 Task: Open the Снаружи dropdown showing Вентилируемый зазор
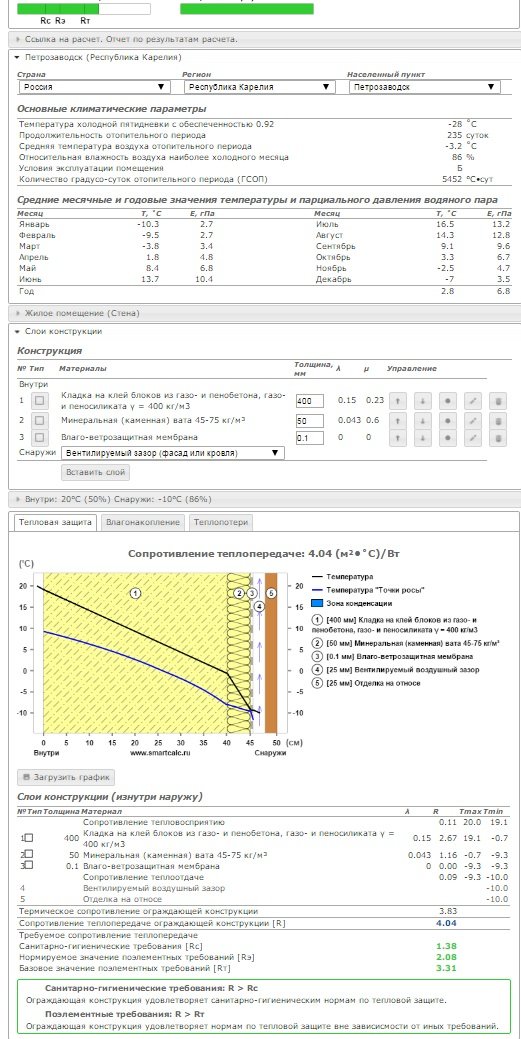tap(172, 453)
